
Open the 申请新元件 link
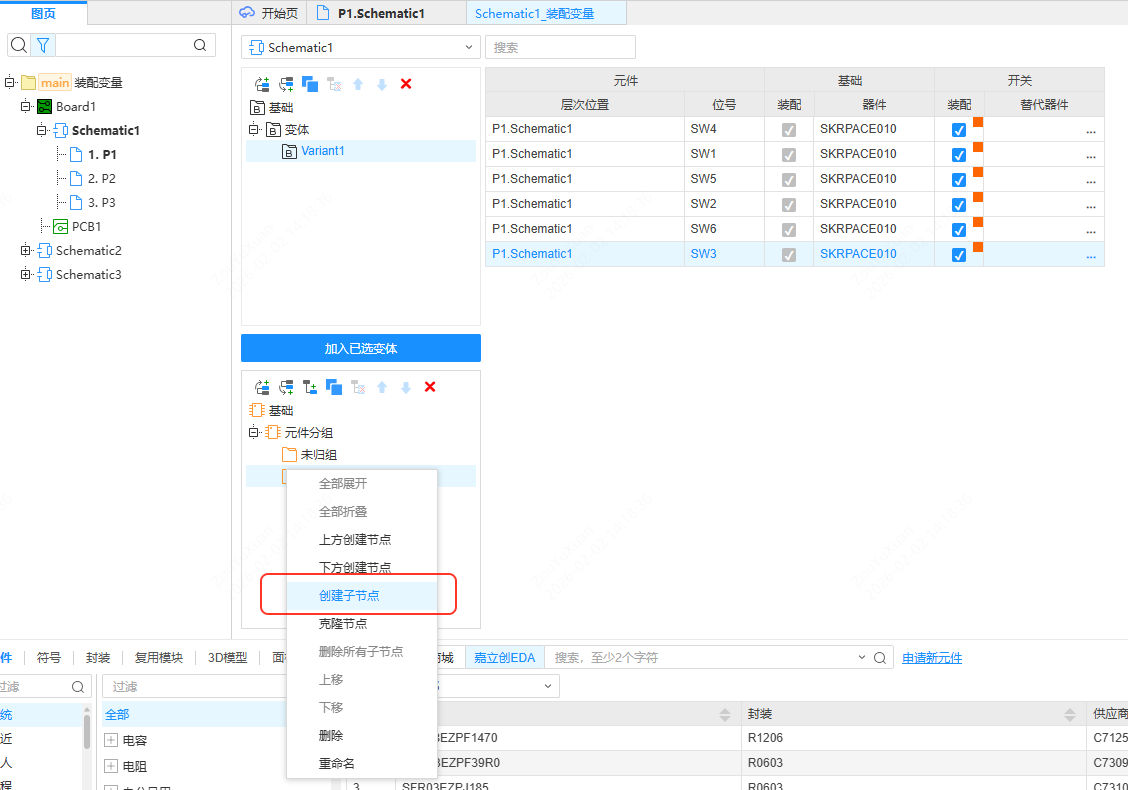click(x=931, y=657)
